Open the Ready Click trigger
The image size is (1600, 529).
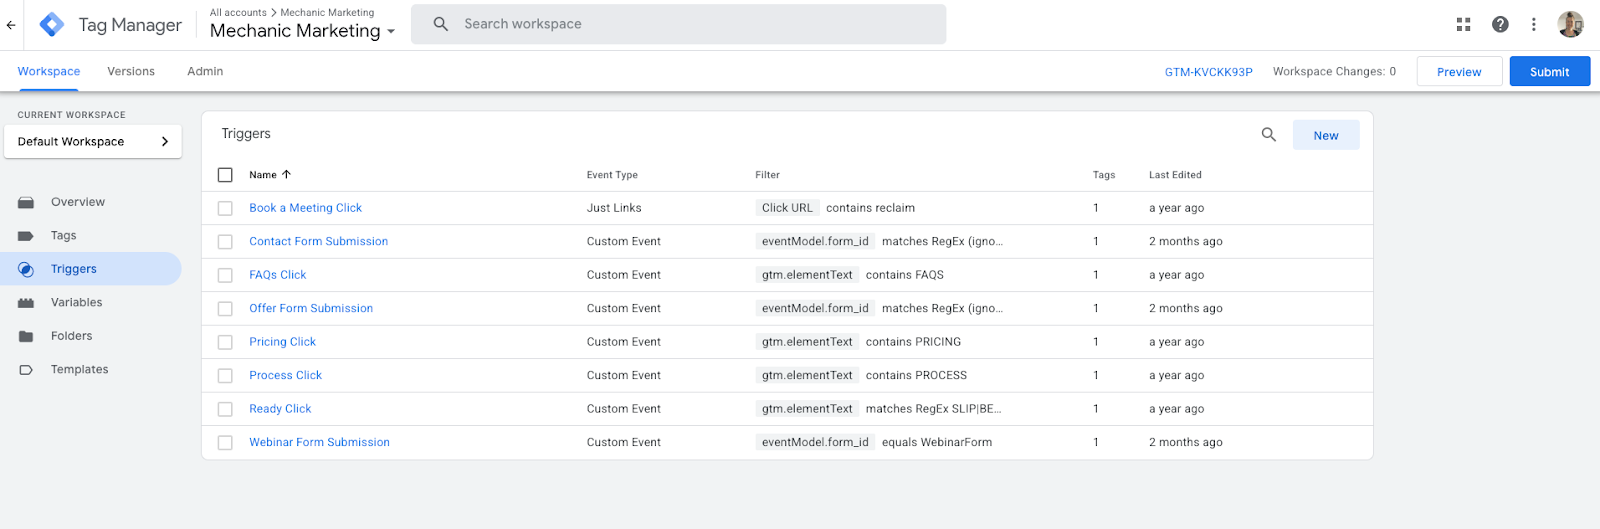click(x=280, y=409)
